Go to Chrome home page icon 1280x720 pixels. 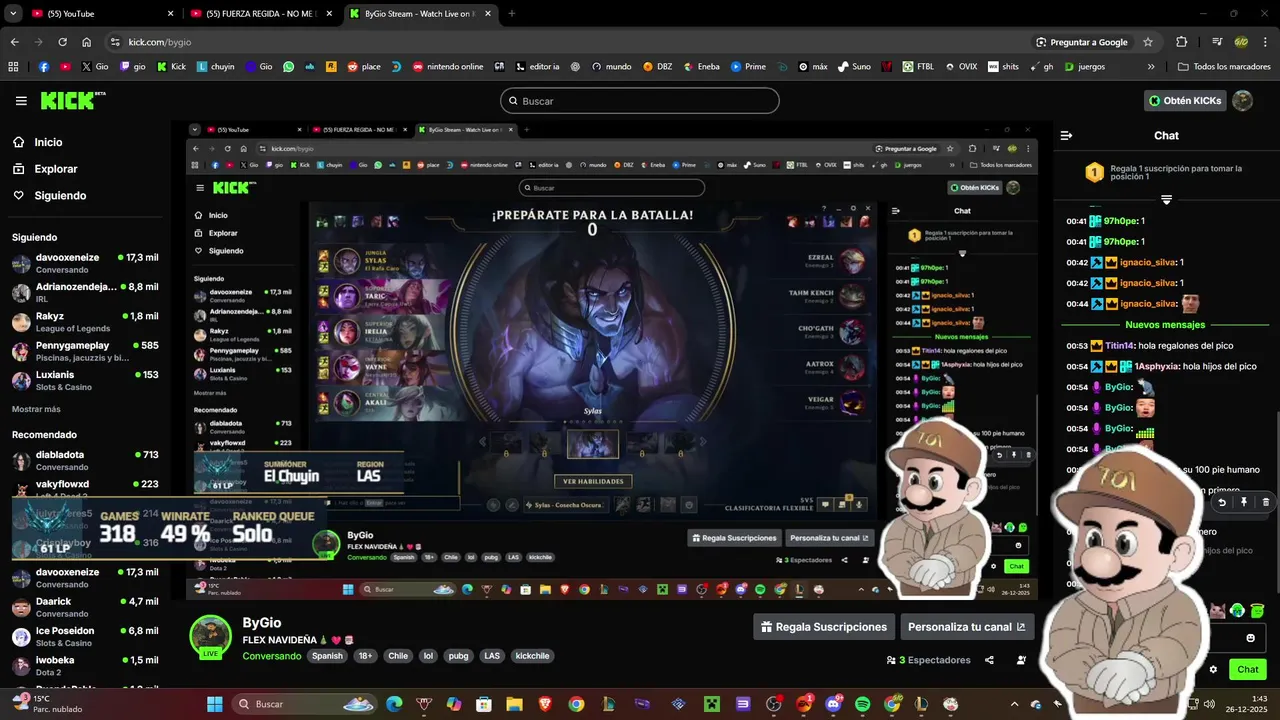coord(87,42)
